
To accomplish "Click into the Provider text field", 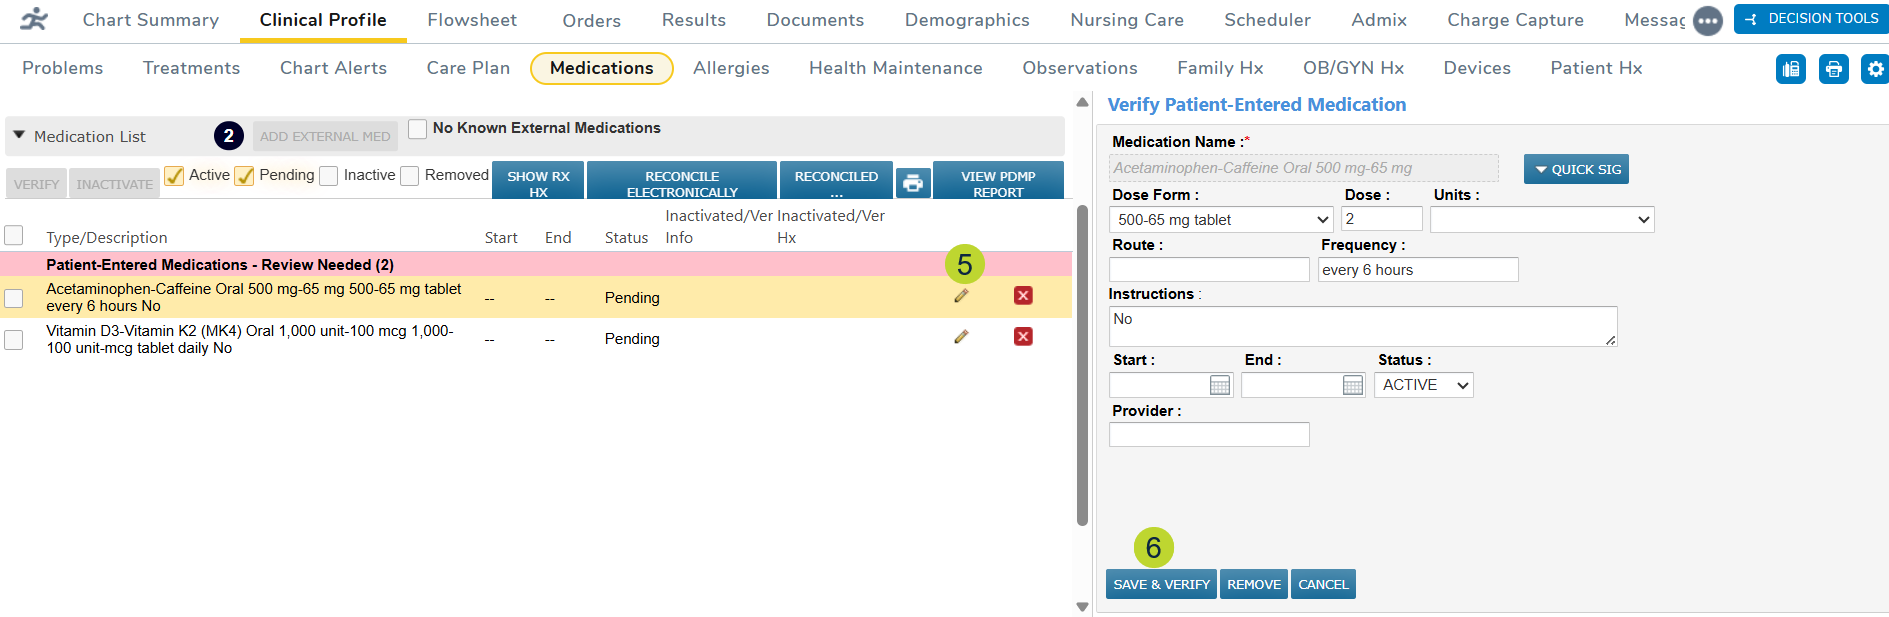I will [x=1209, y=434].
